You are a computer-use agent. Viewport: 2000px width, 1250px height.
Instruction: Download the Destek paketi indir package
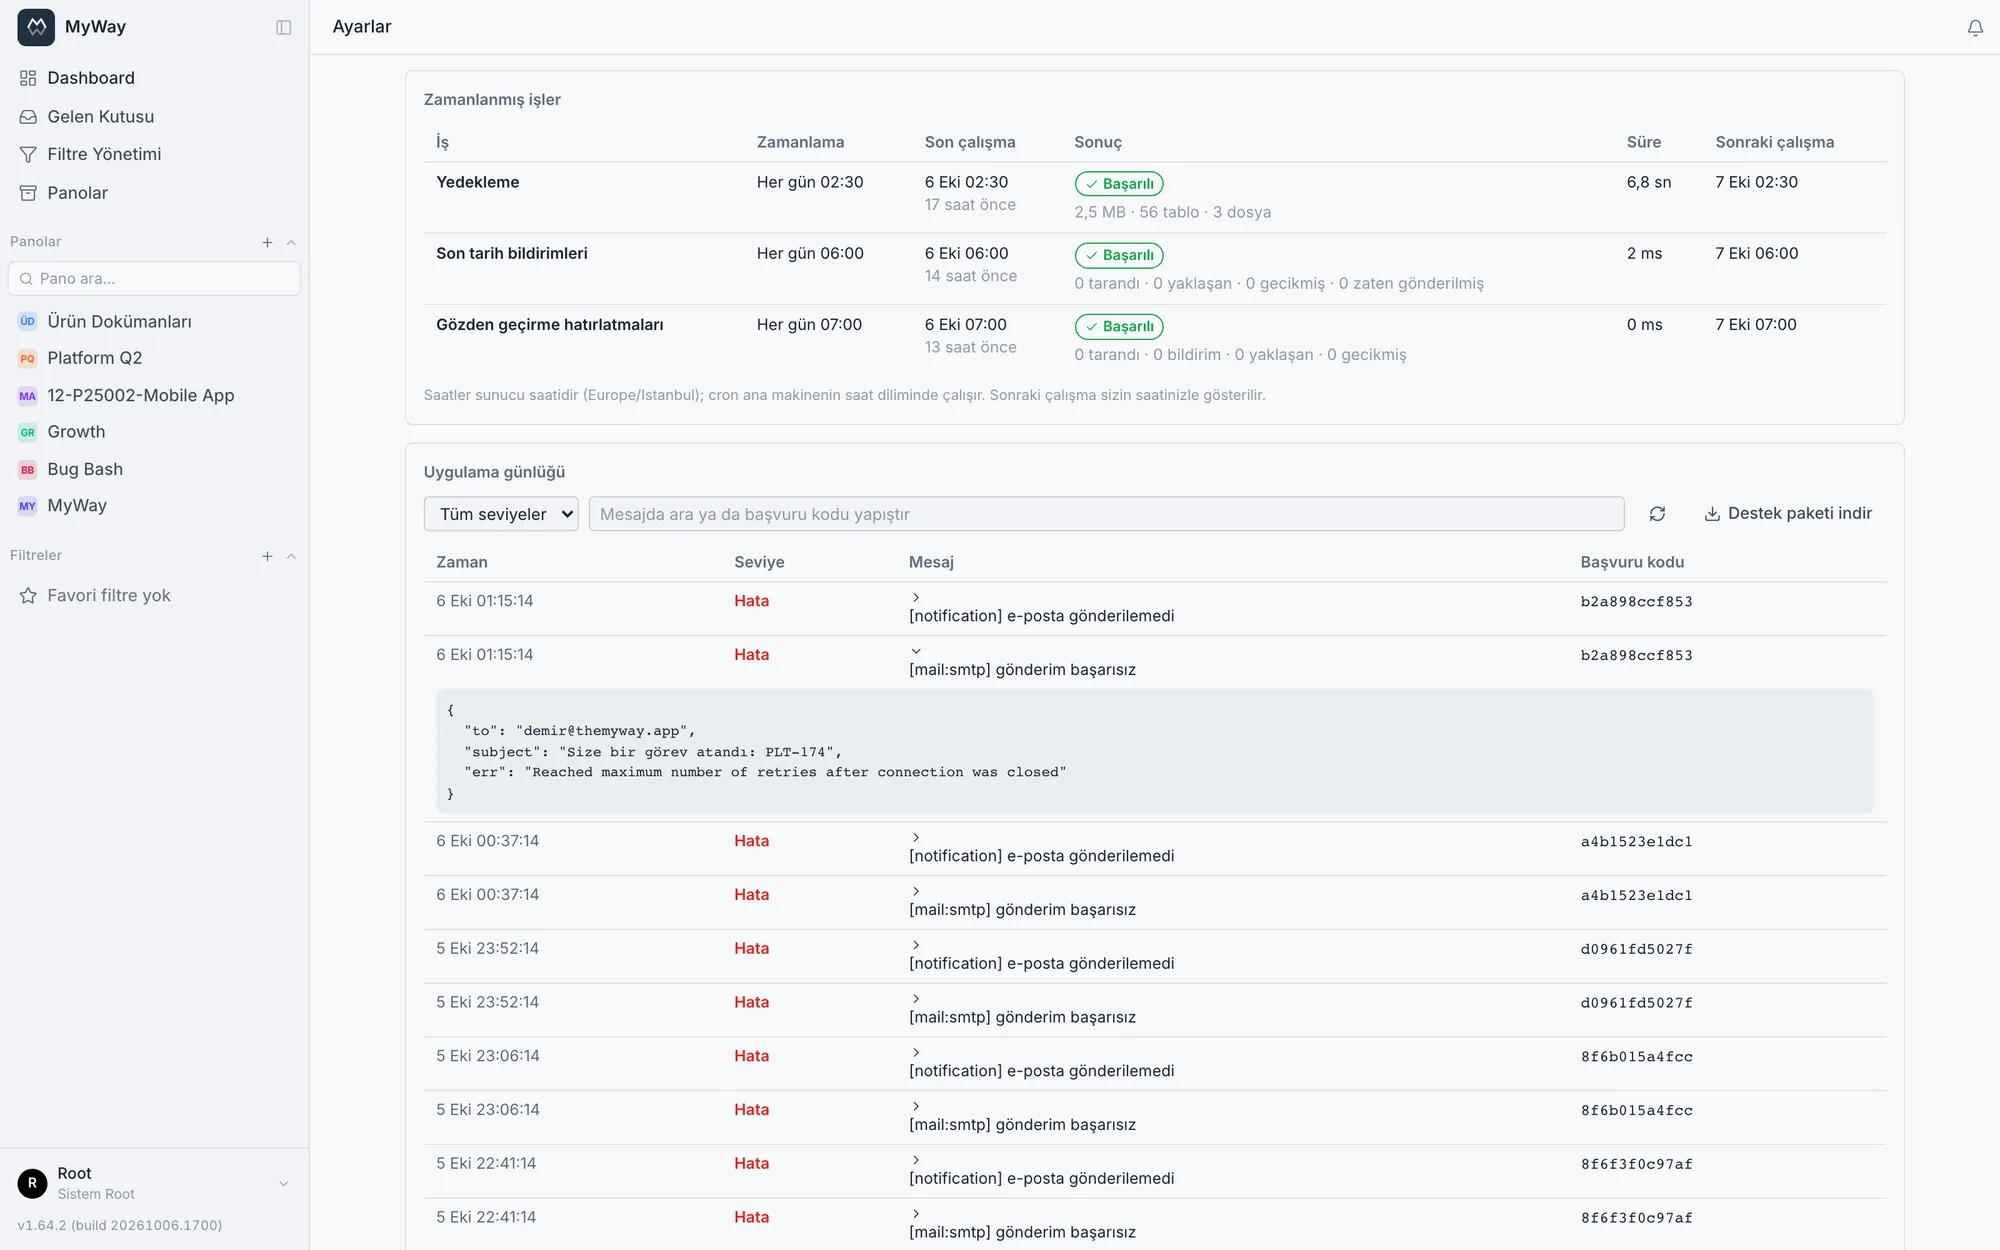tap(1787, 514)
